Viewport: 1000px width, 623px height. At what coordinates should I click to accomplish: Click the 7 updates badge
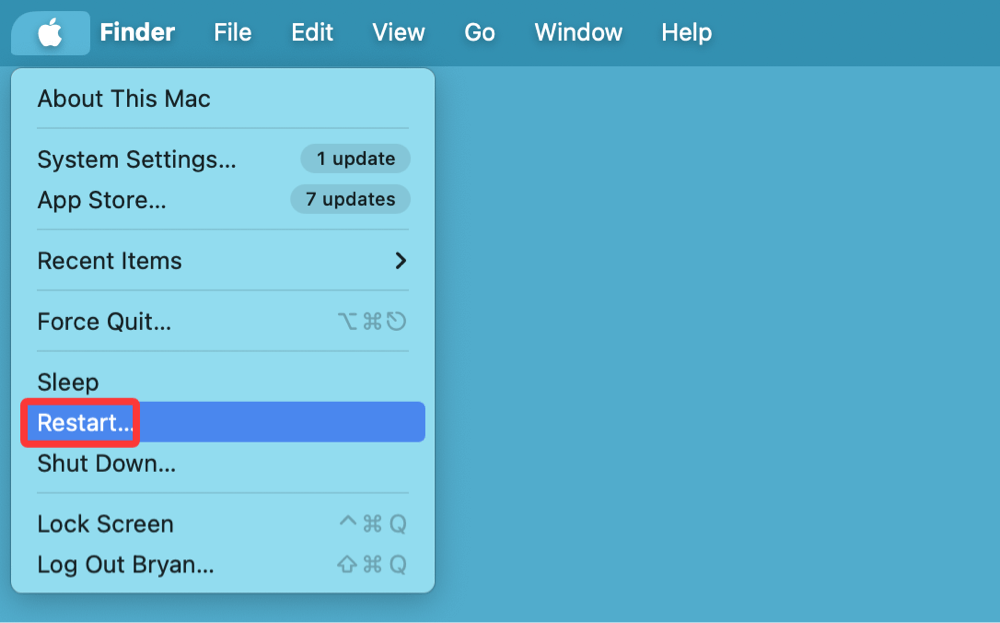350,199
